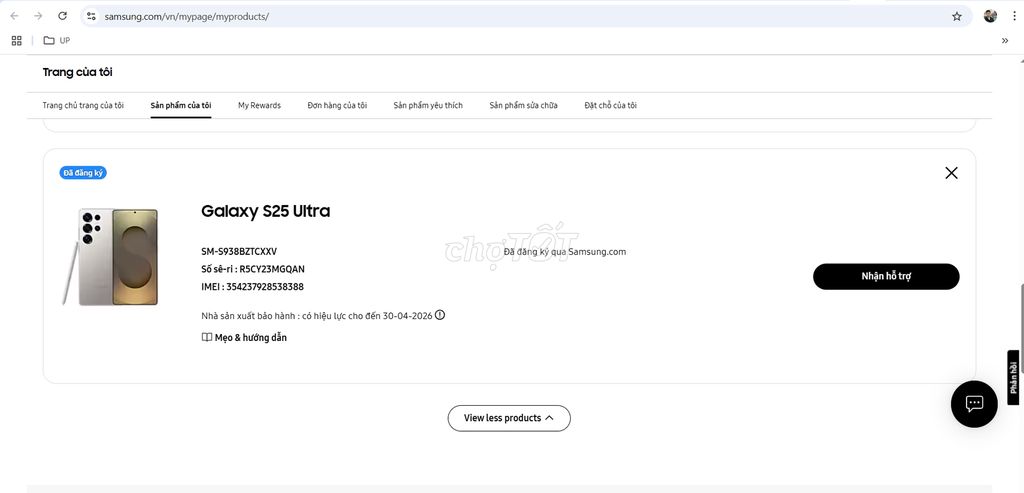
Task: Click the Trang của tôi heading
Action: (x=77, y=72)
